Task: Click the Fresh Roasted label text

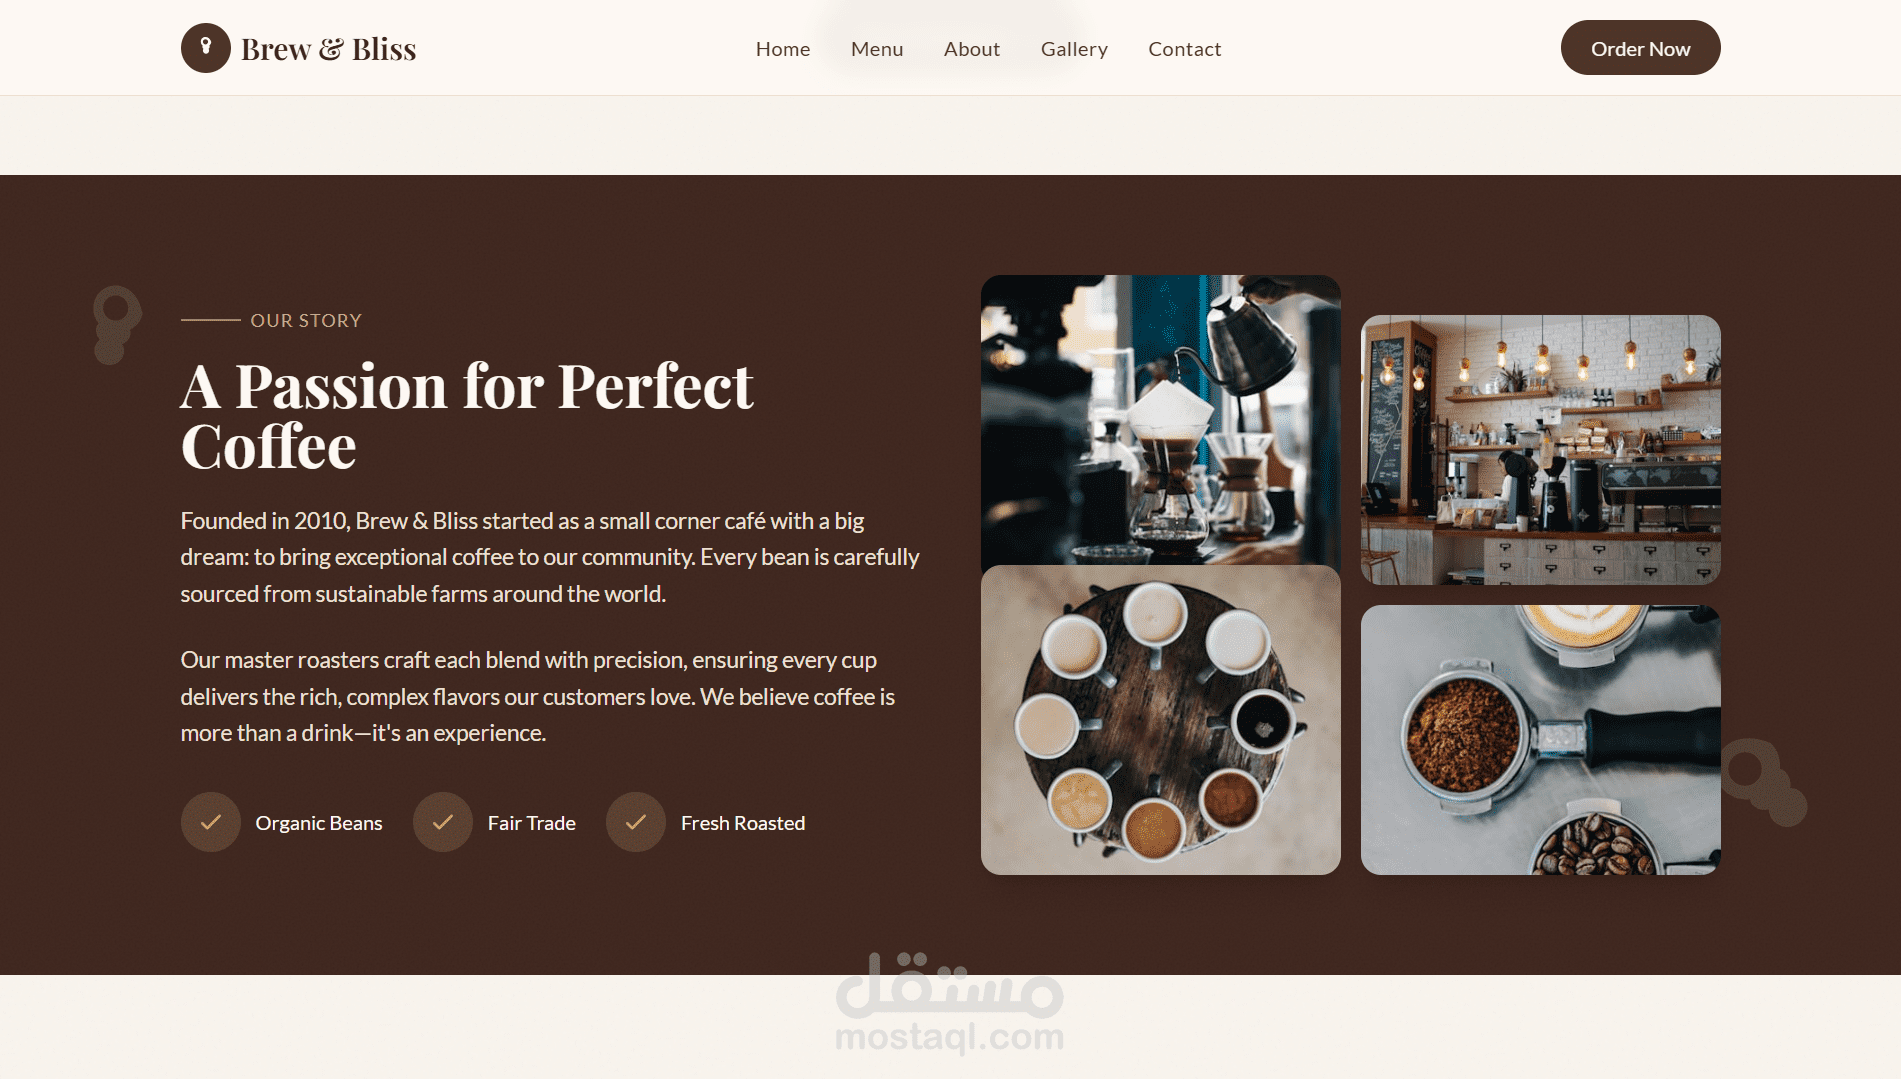Action: click(x=743, y=823)
